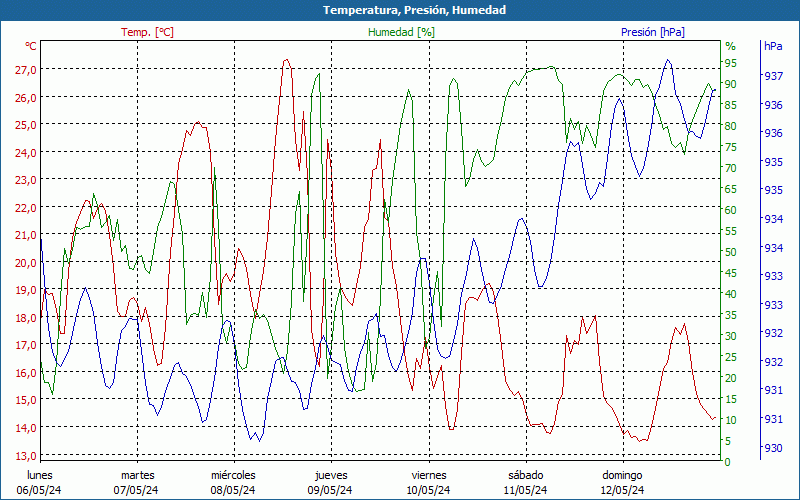Select the green '70' humidity axis value

pos(731,168)
